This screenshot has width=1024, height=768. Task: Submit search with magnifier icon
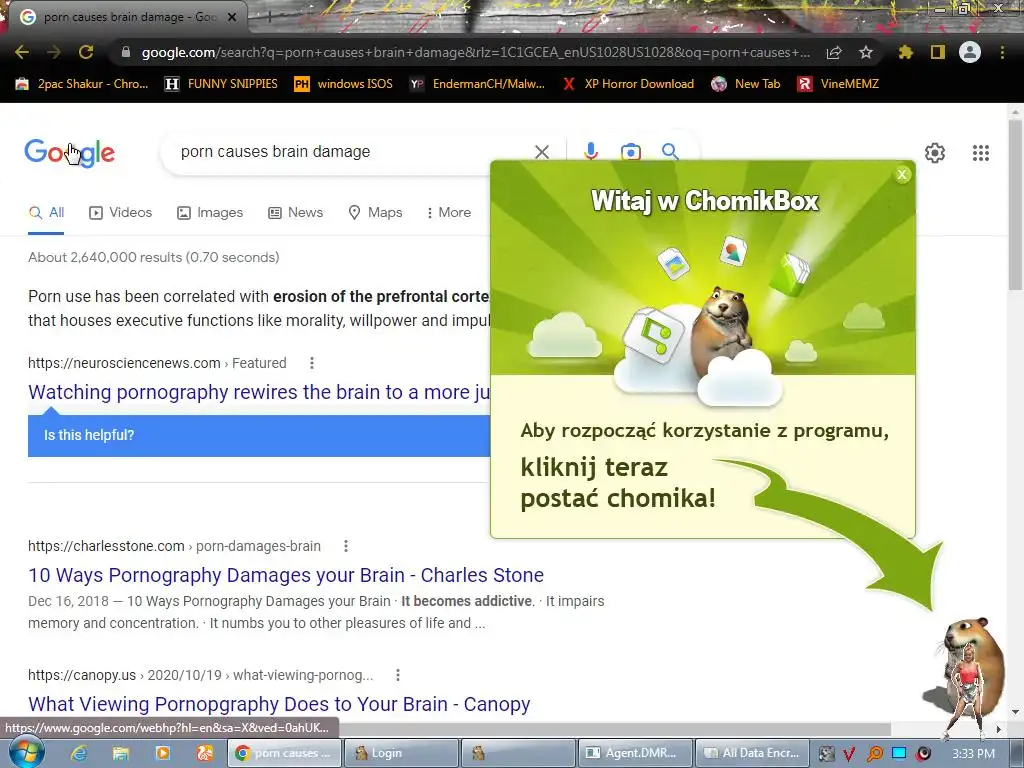click(670, 152)
